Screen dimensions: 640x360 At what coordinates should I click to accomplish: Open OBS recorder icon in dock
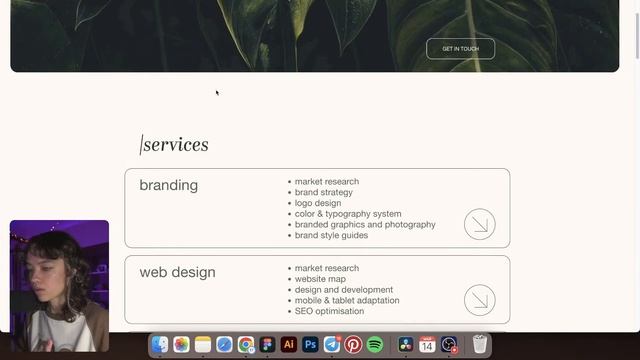click(449, 344)
